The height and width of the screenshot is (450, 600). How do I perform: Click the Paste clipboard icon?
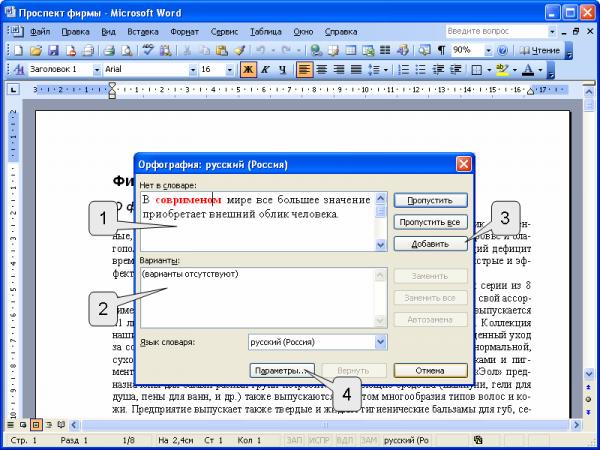click(222, 51)
